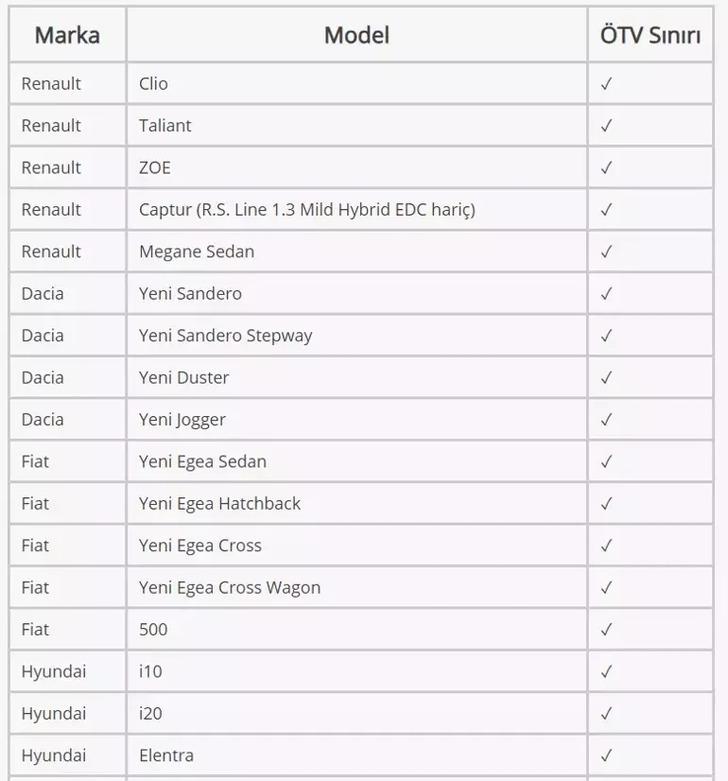Select the Yeni Egea Cross Wagon checkmark
The height and width of the screenshot is (781, 728).
click(x=606, y=588)
